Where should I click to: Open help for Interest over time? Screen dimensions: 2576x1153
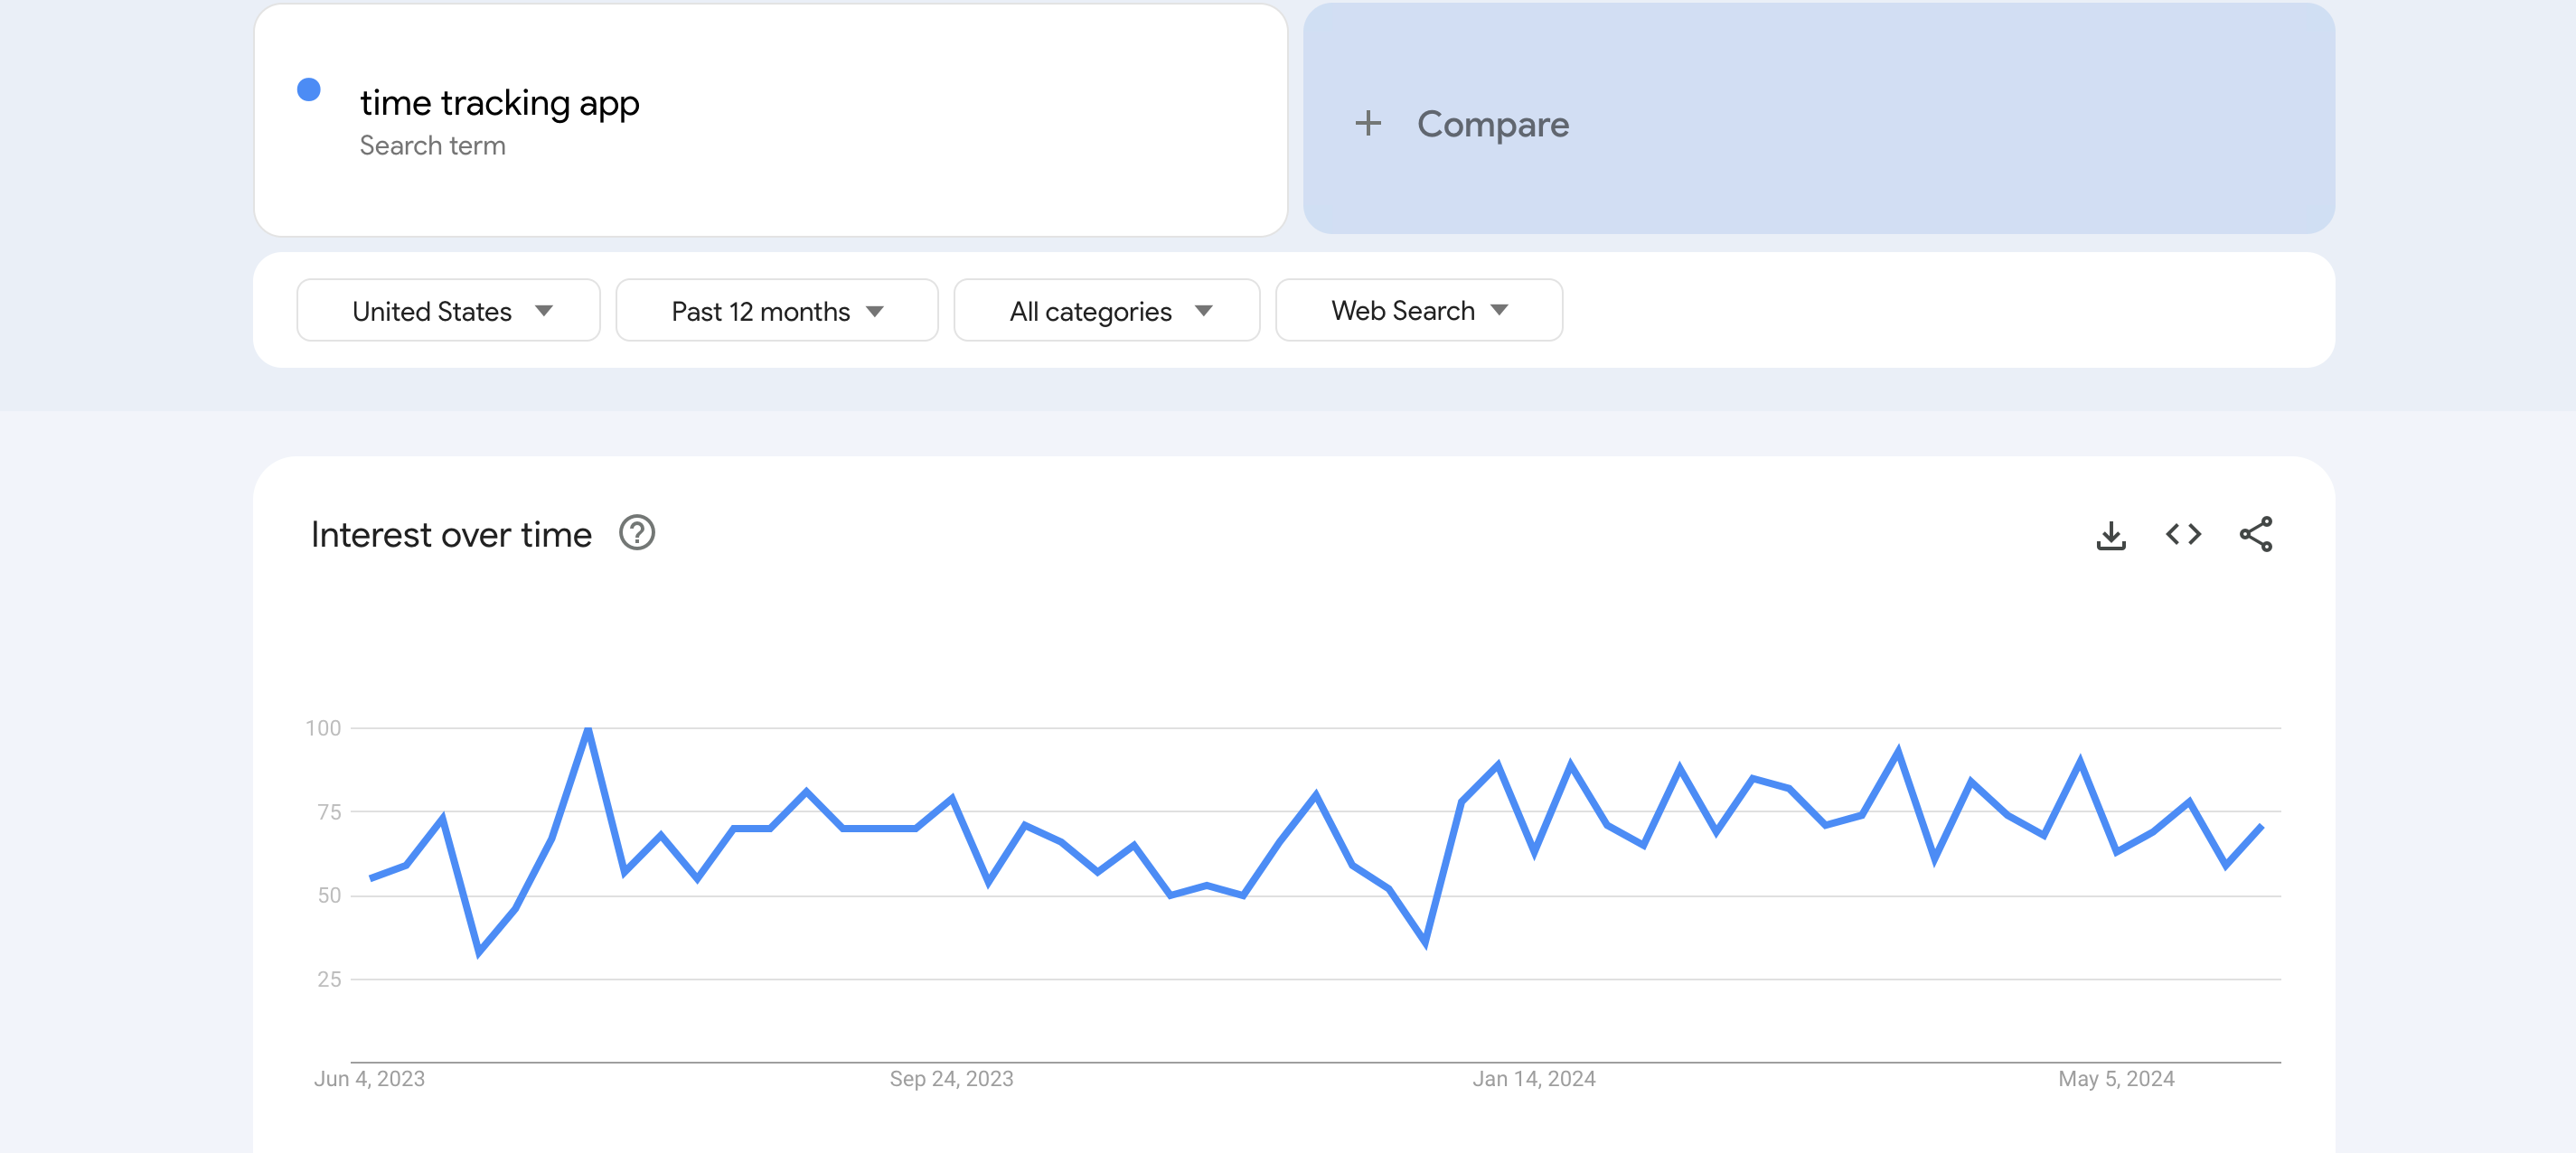(636, 533)
